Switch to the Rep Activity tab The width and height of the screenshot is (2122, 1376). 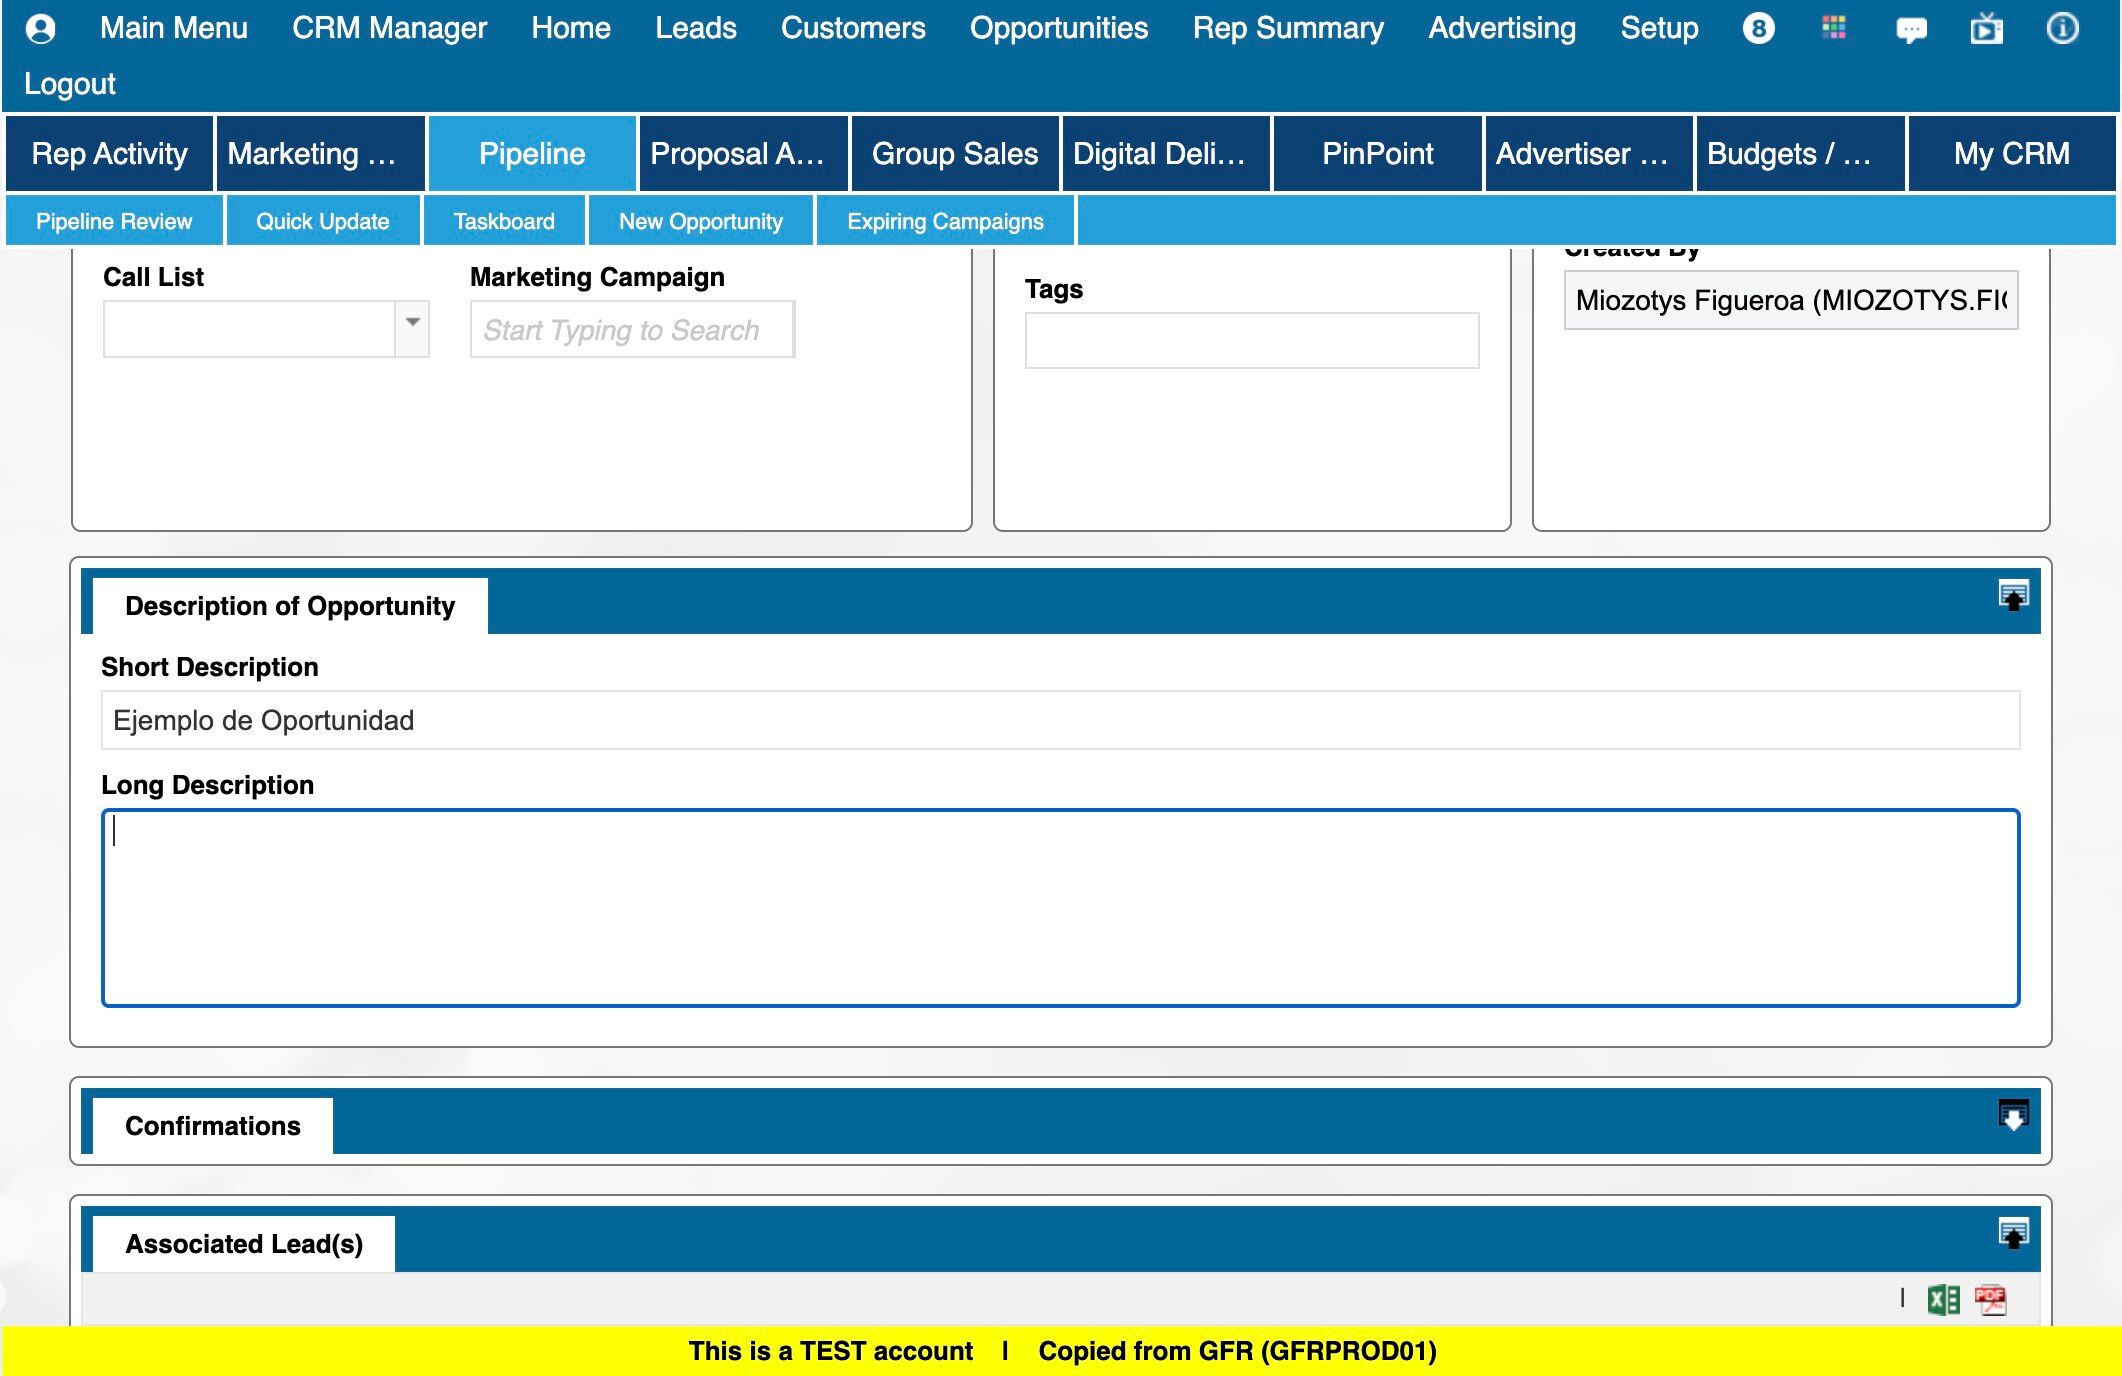coord(109,153)
